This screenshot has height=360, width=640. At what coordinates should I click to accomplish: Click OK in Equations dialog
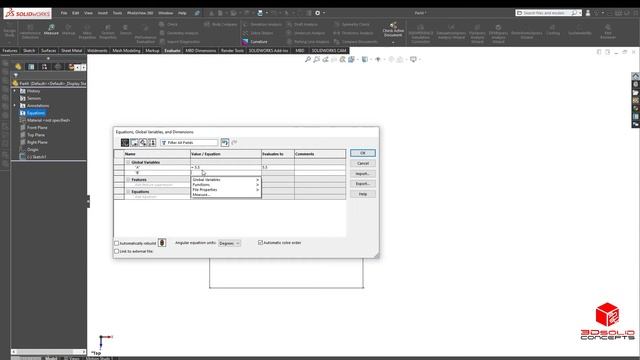coord(363,153)
